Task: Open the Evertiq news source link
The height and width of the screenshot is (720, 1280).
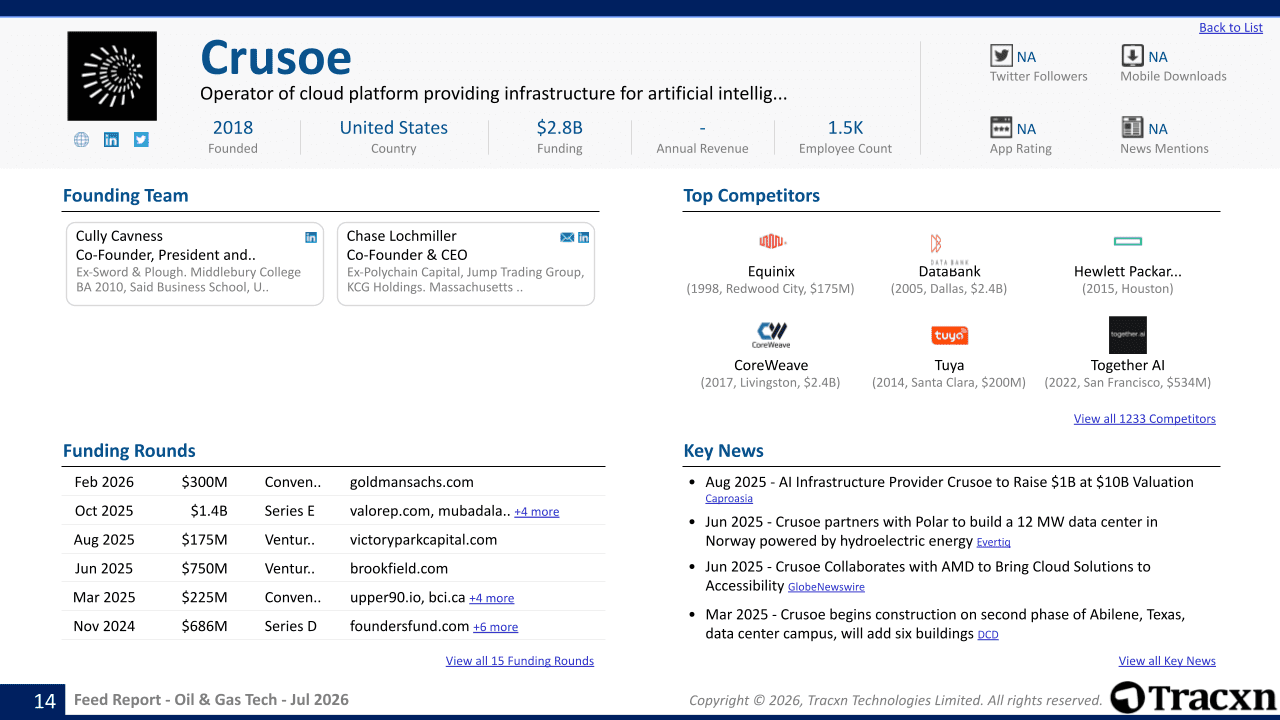Action: click(994, 542)
